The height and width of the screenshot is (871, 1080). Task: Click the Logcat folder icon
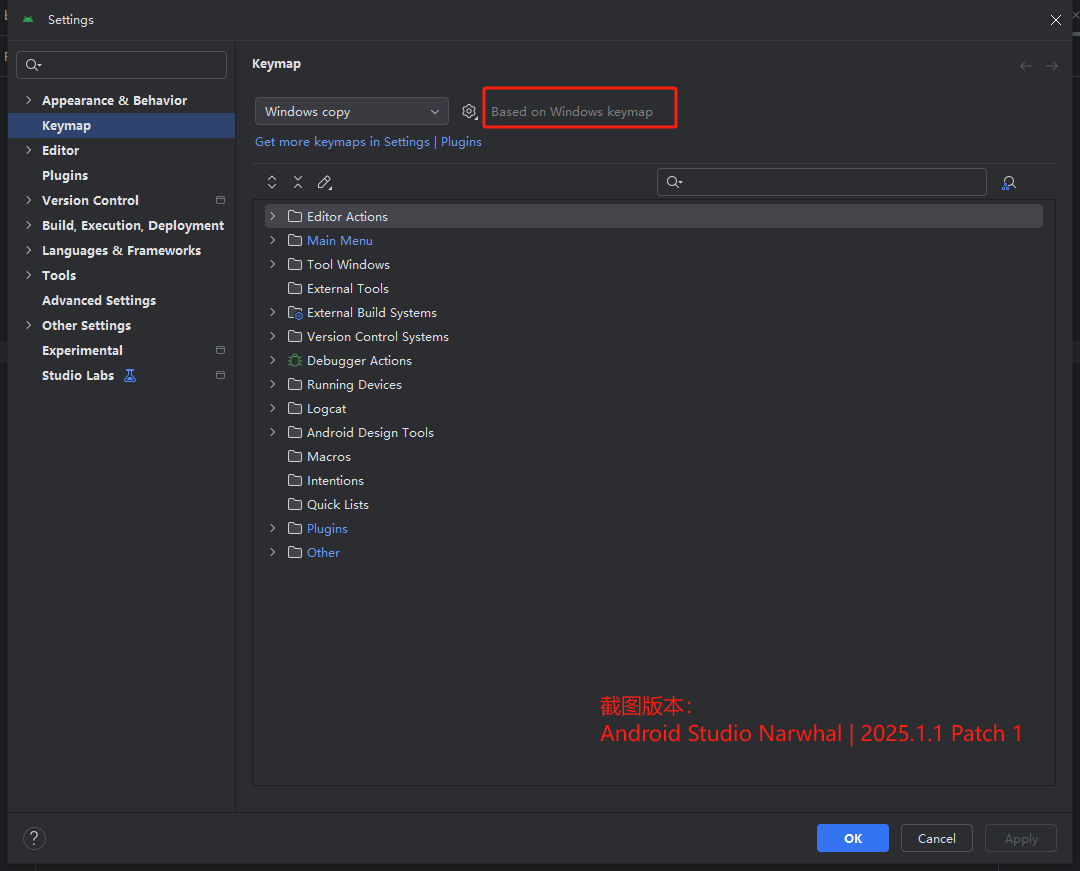pos(295,408)
